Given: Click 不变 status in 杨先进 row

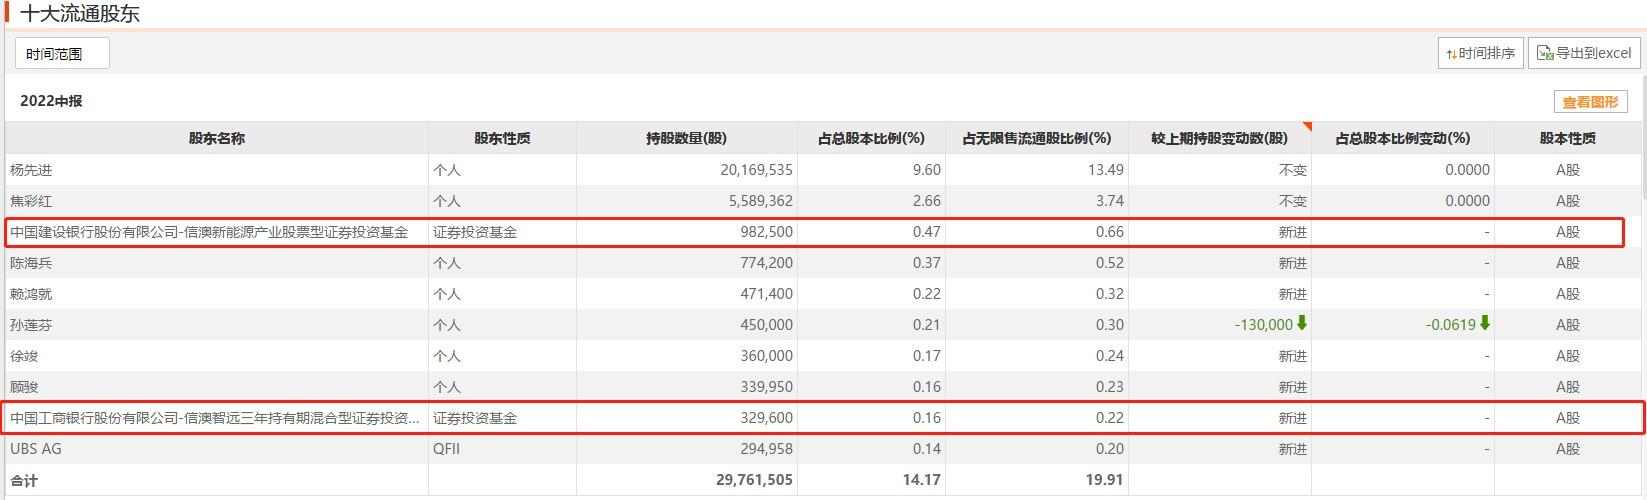Looking at the screenshot, I should pyautogui.click(x=1293, y=170).
